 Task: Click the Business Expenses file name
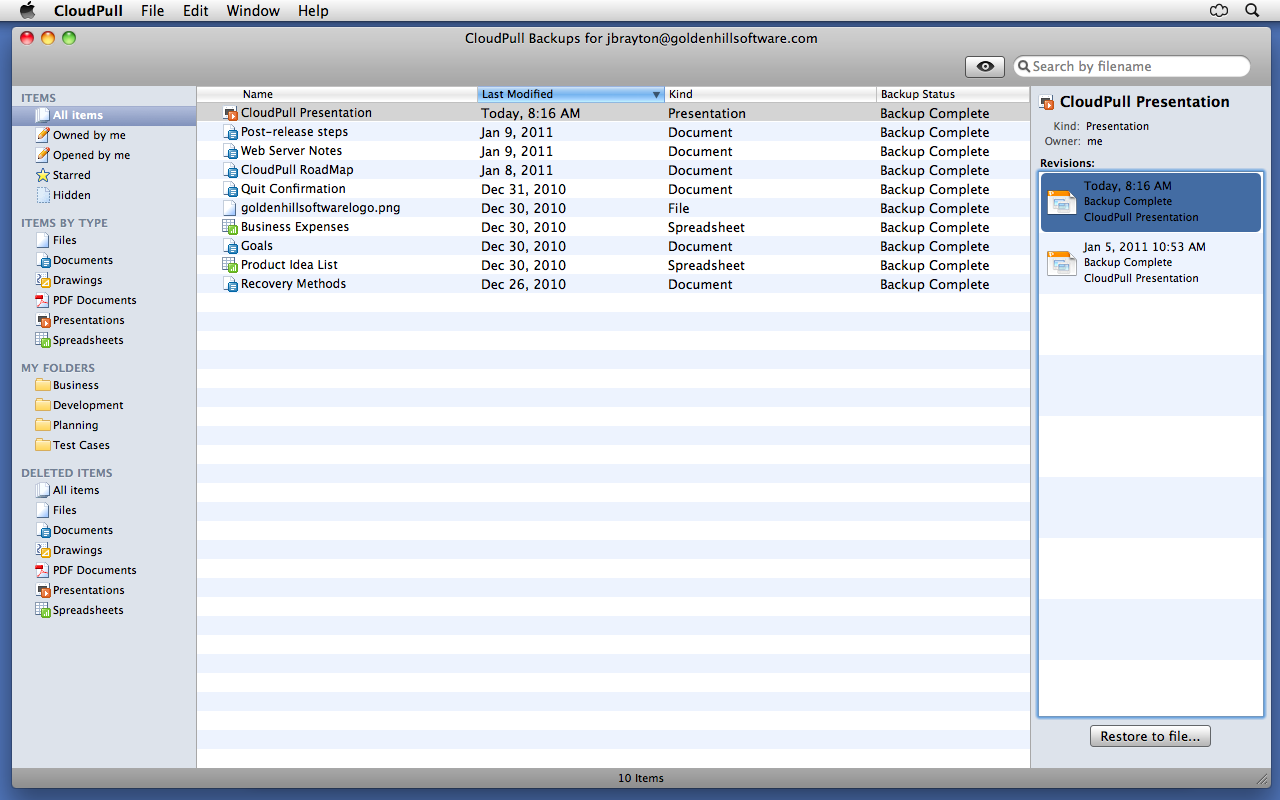pos(295,227)
